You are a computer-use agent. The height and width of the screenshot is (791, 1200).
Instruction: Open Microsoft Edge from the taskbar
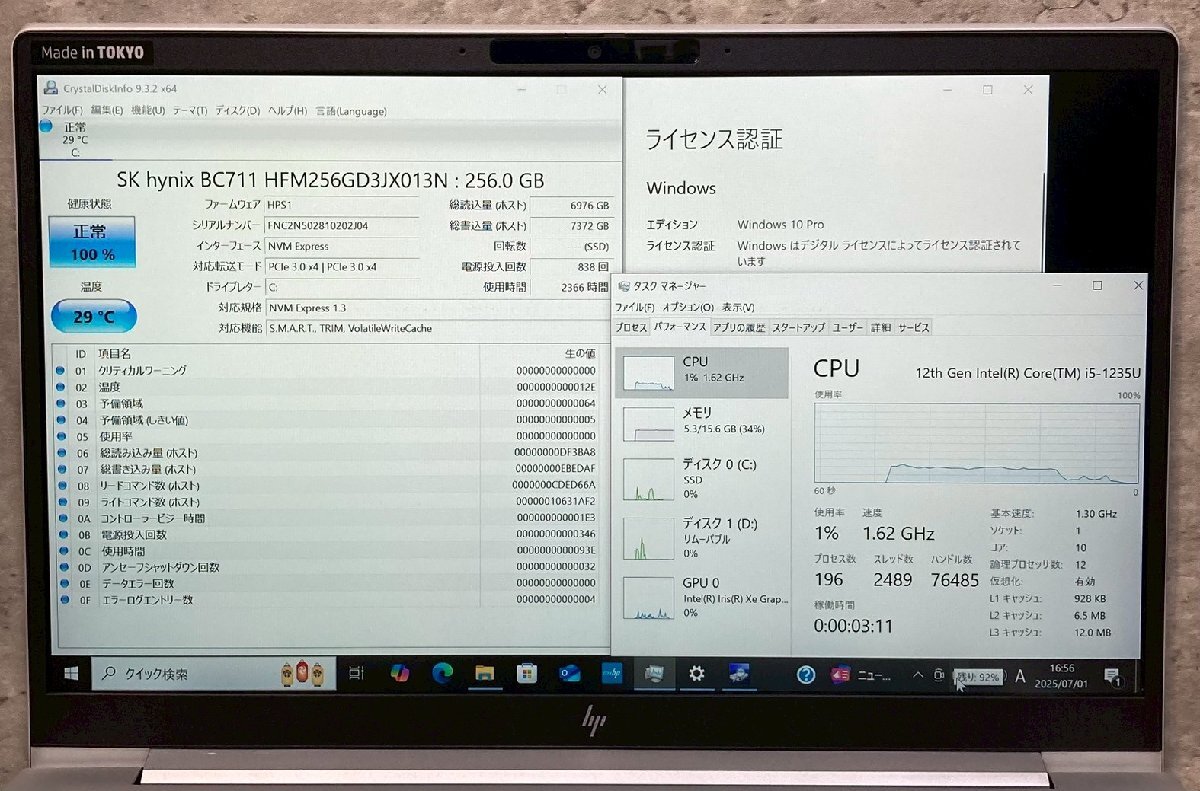click(442, 674)
